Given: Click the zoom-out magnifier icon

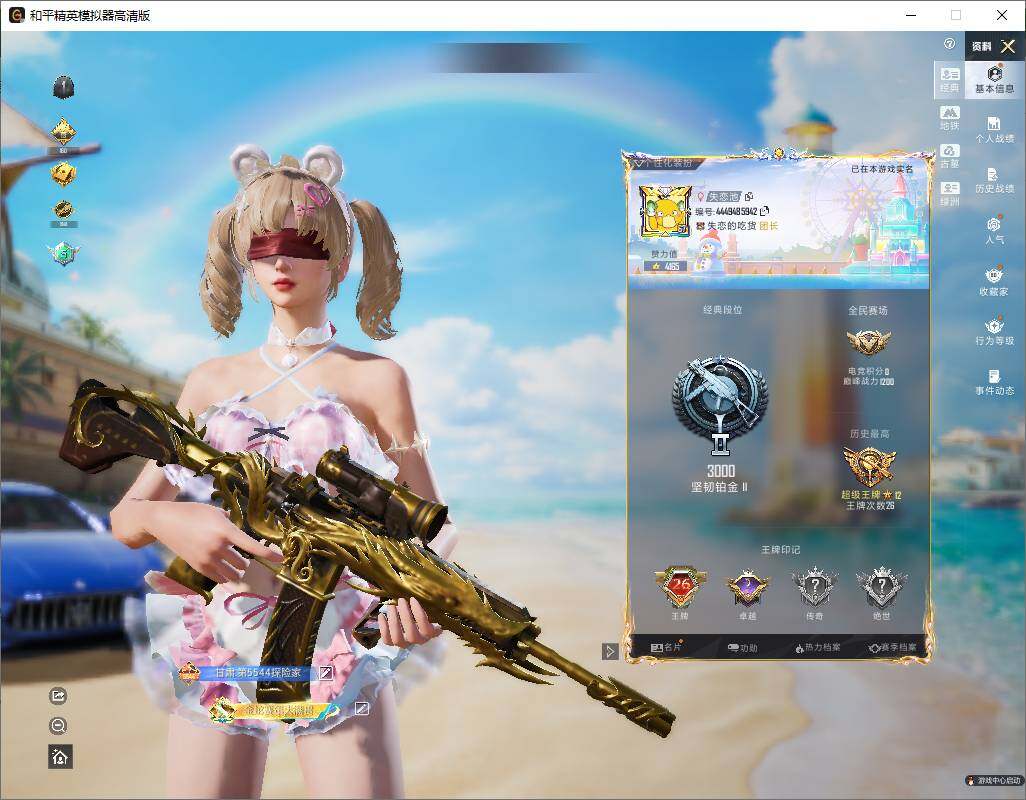Looking at the screenshot, I should pos(58,725).
